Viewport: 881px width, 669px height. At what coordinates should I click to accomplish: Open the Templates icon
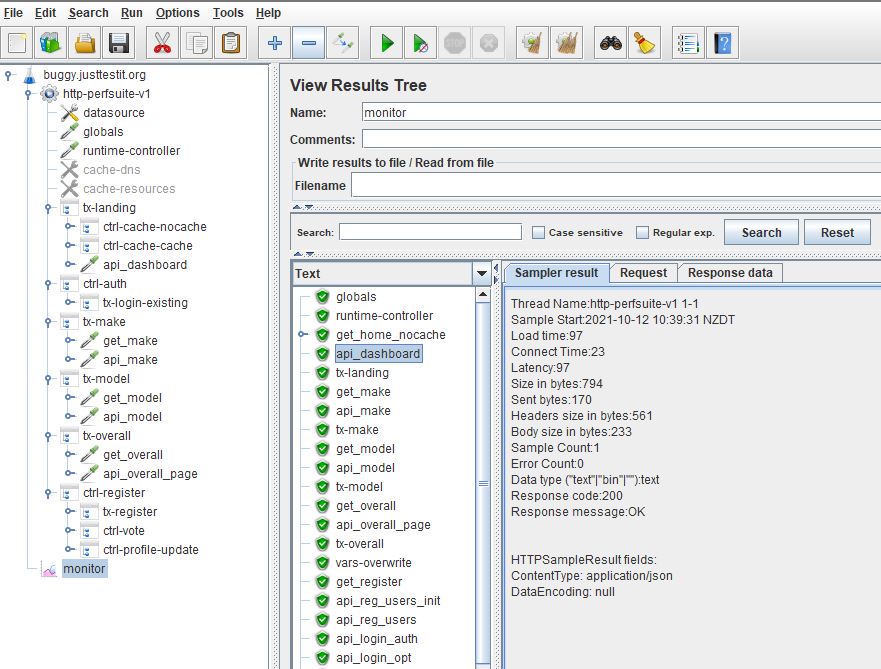pos(51,43)
